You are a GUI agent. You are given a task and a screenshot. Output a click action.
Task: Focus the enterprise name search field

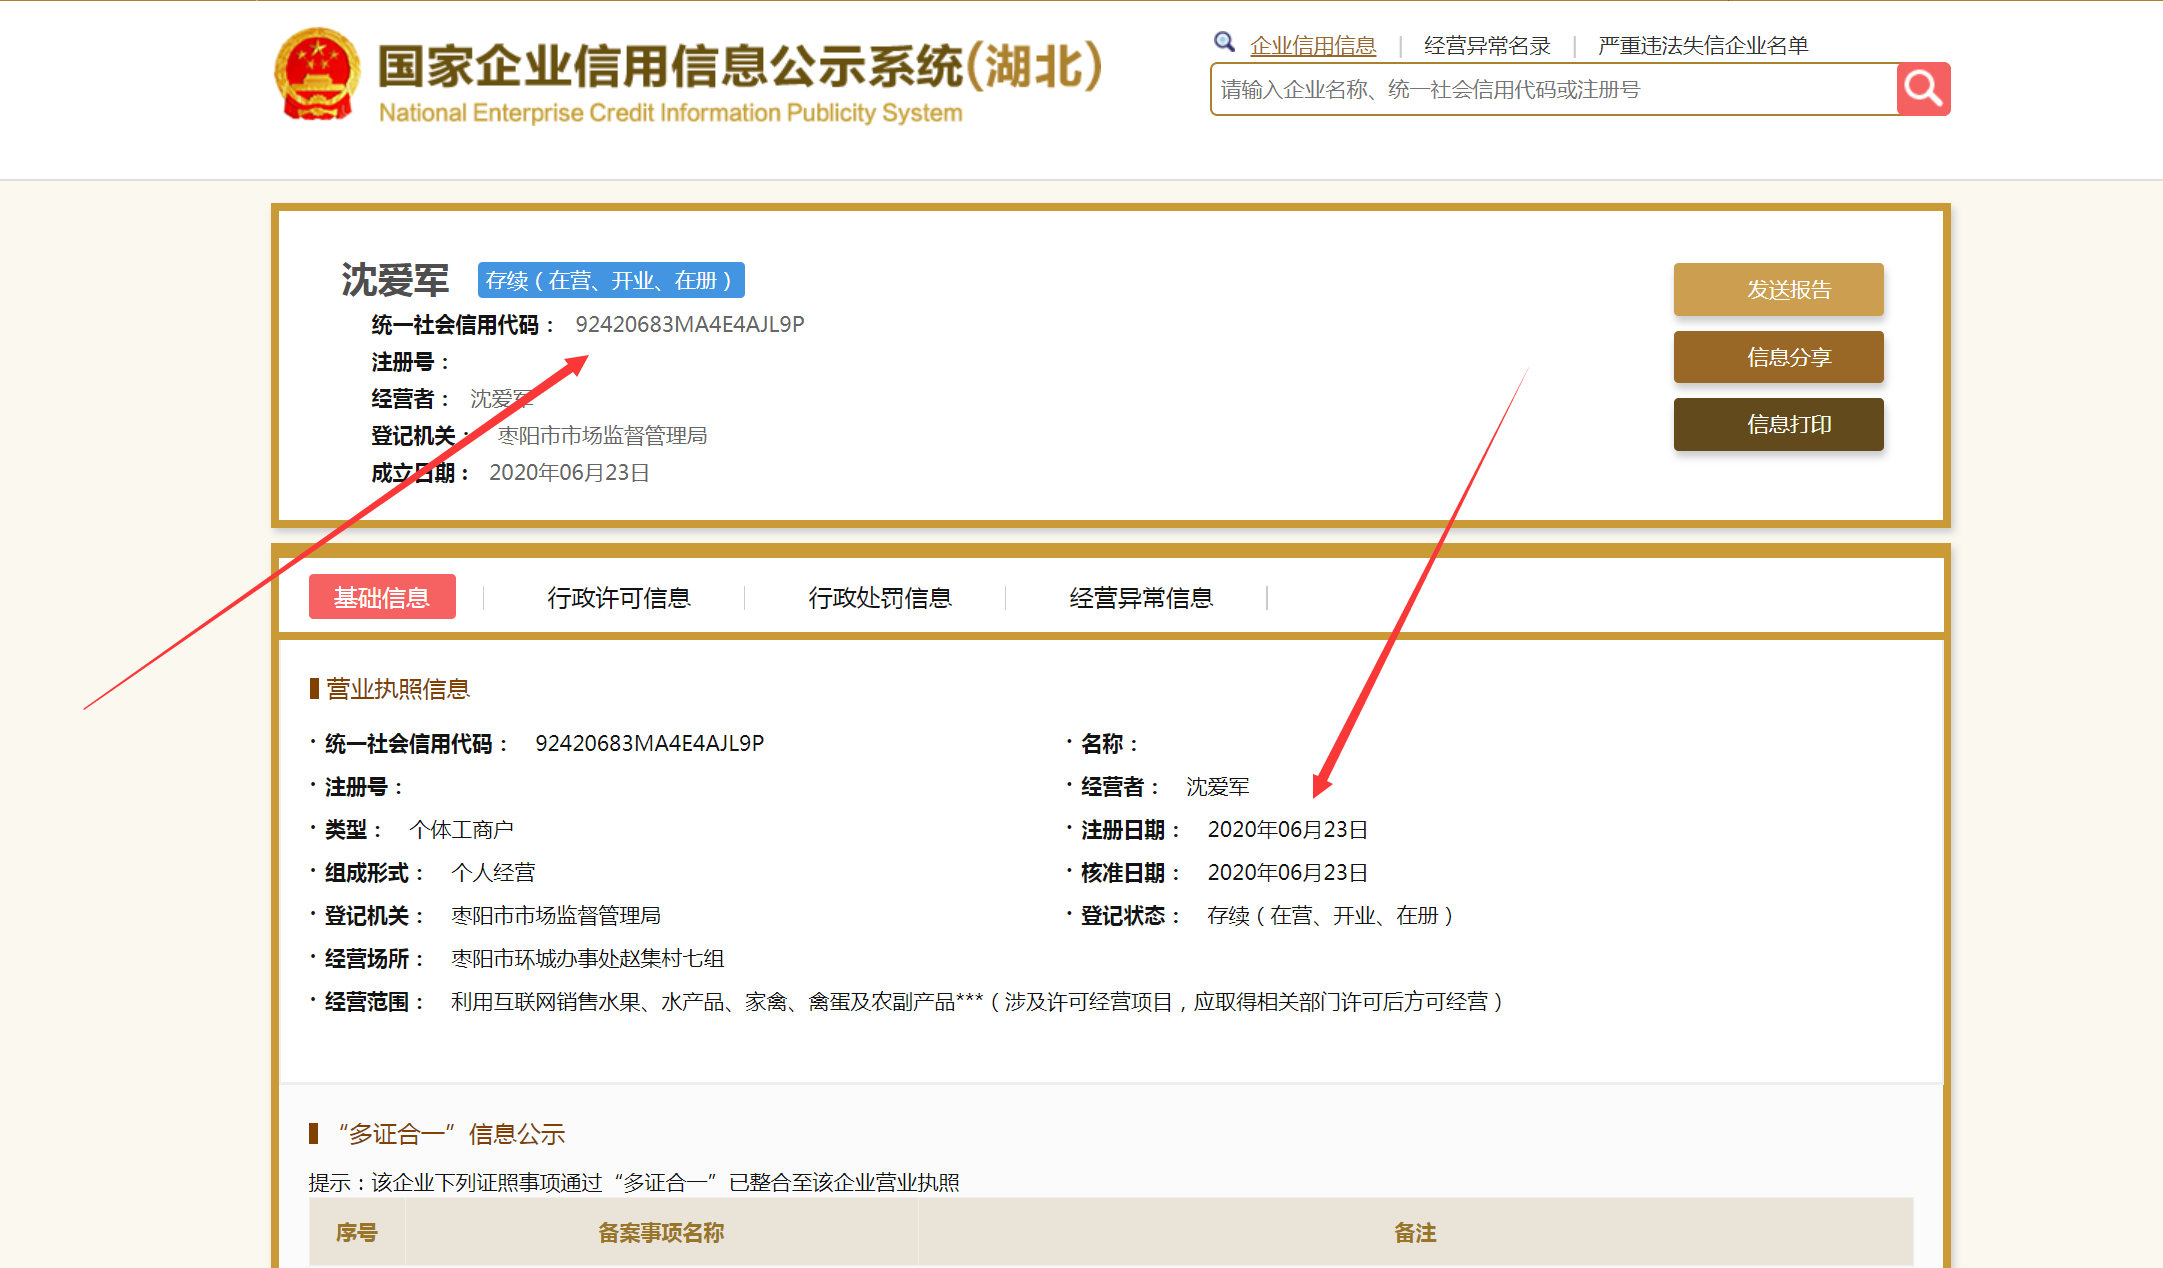pyautogui.click(x=1550, y=90)
